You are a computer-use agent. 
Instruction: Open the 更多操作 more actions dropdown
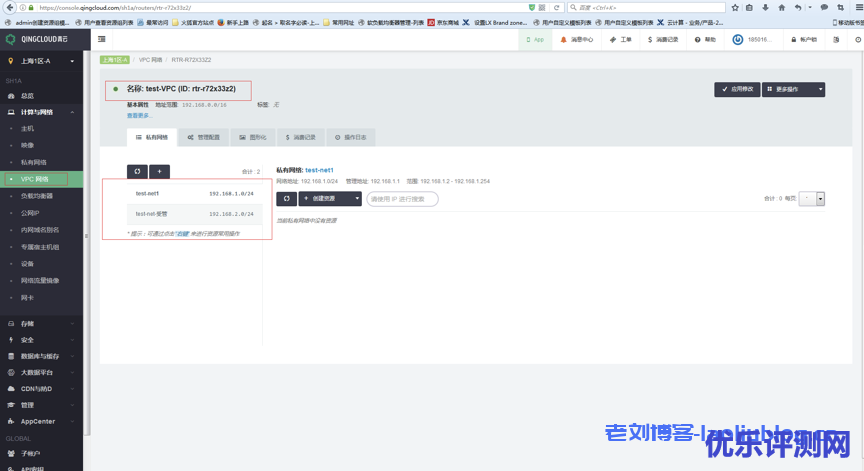(x=793, y=89)
